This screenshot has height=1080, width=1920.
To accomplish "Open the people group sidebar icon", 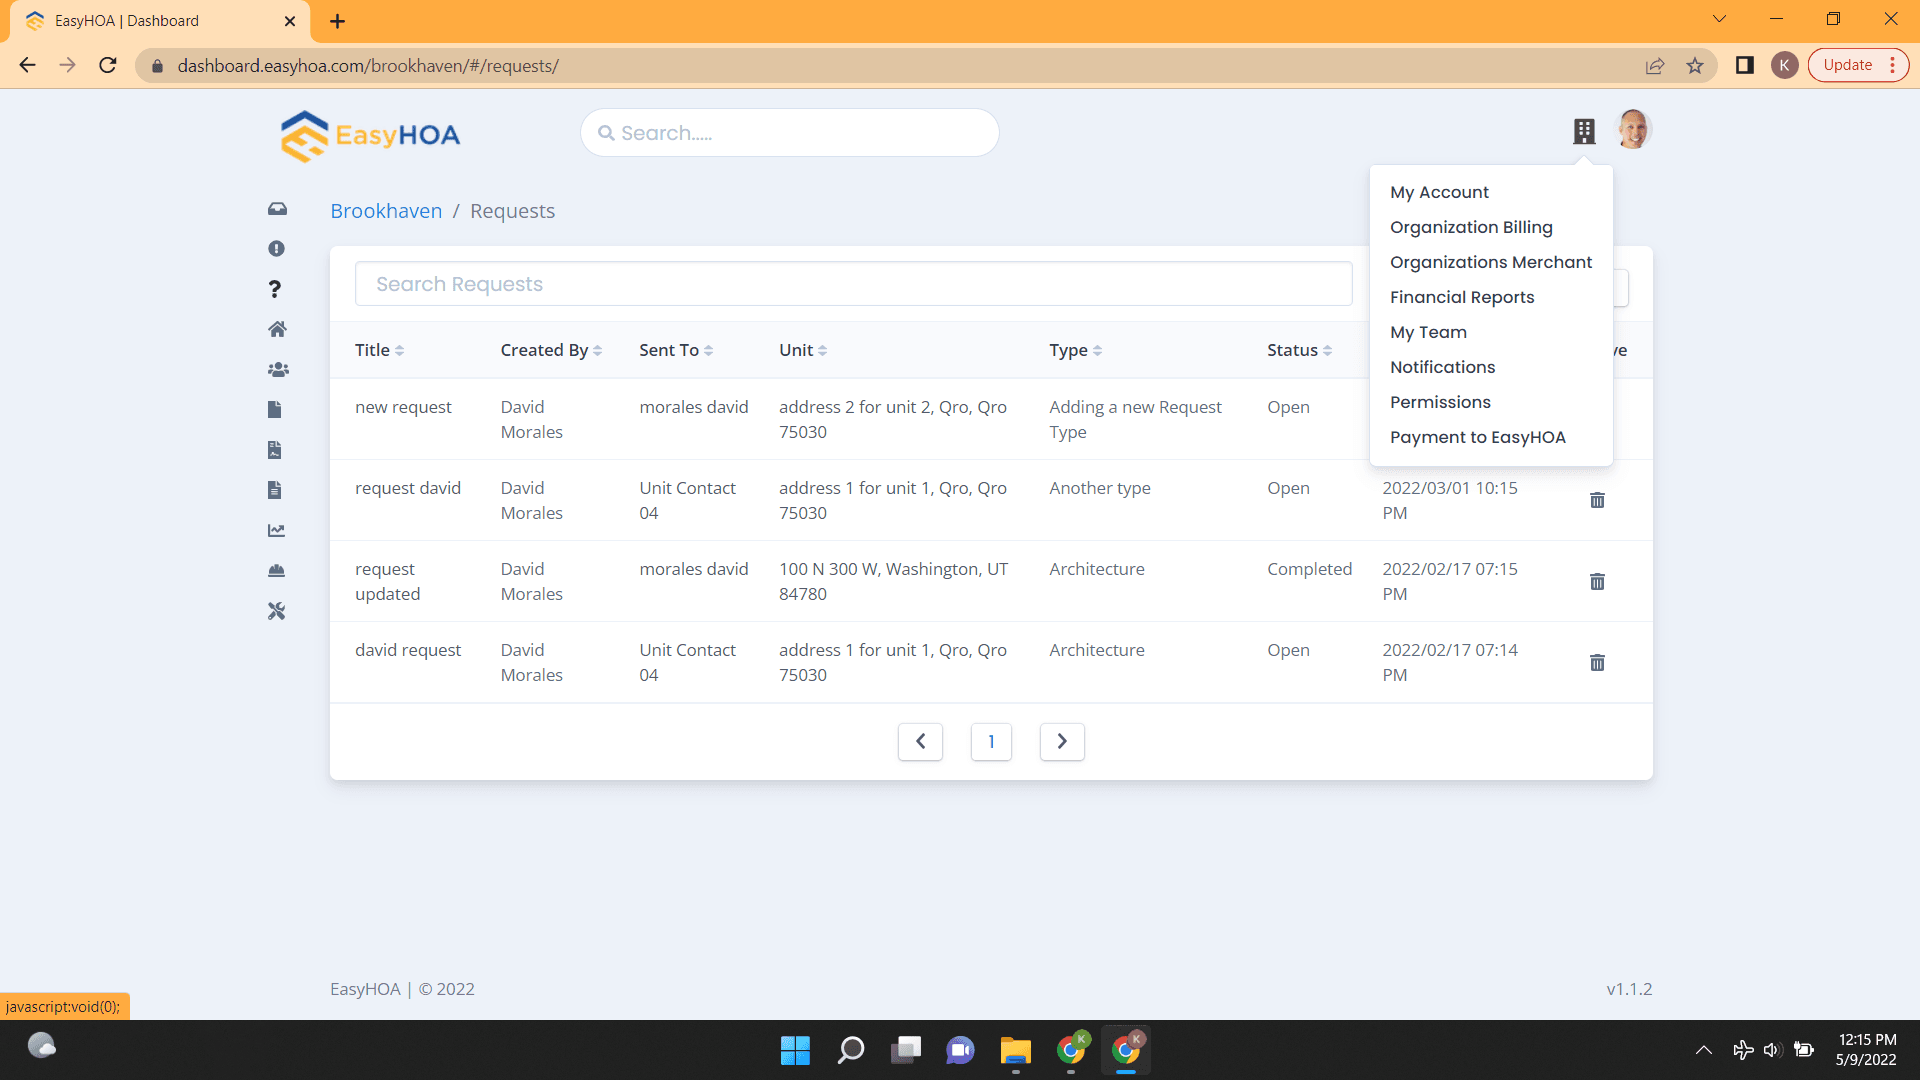I will coord(277,369).
